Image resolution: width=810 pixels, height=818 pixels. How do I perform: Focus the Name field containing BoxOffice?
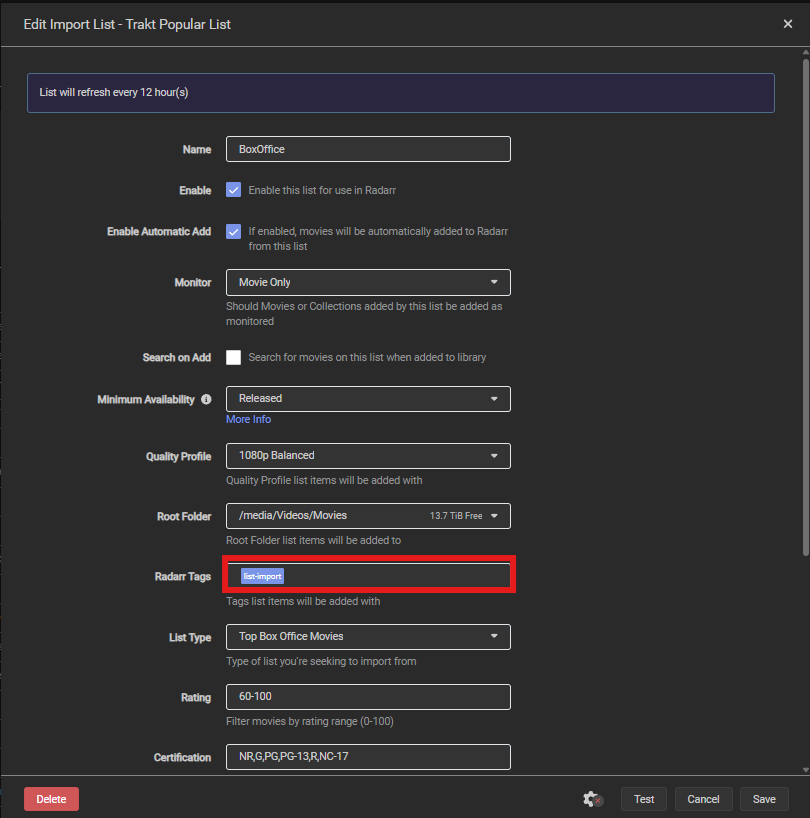point(368,149)
